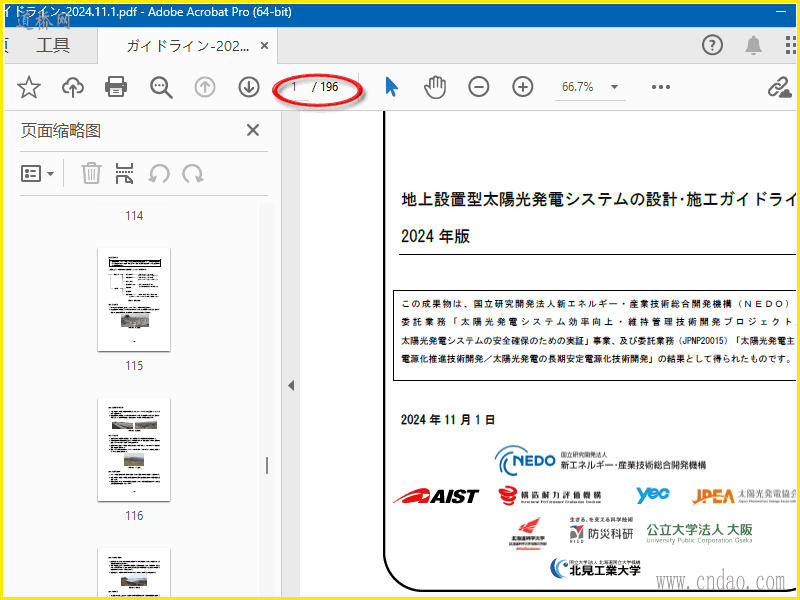The height and width of the screenshot is (600, 800).
Task: Zoom out with the minus button
Action: coord(479,87)
